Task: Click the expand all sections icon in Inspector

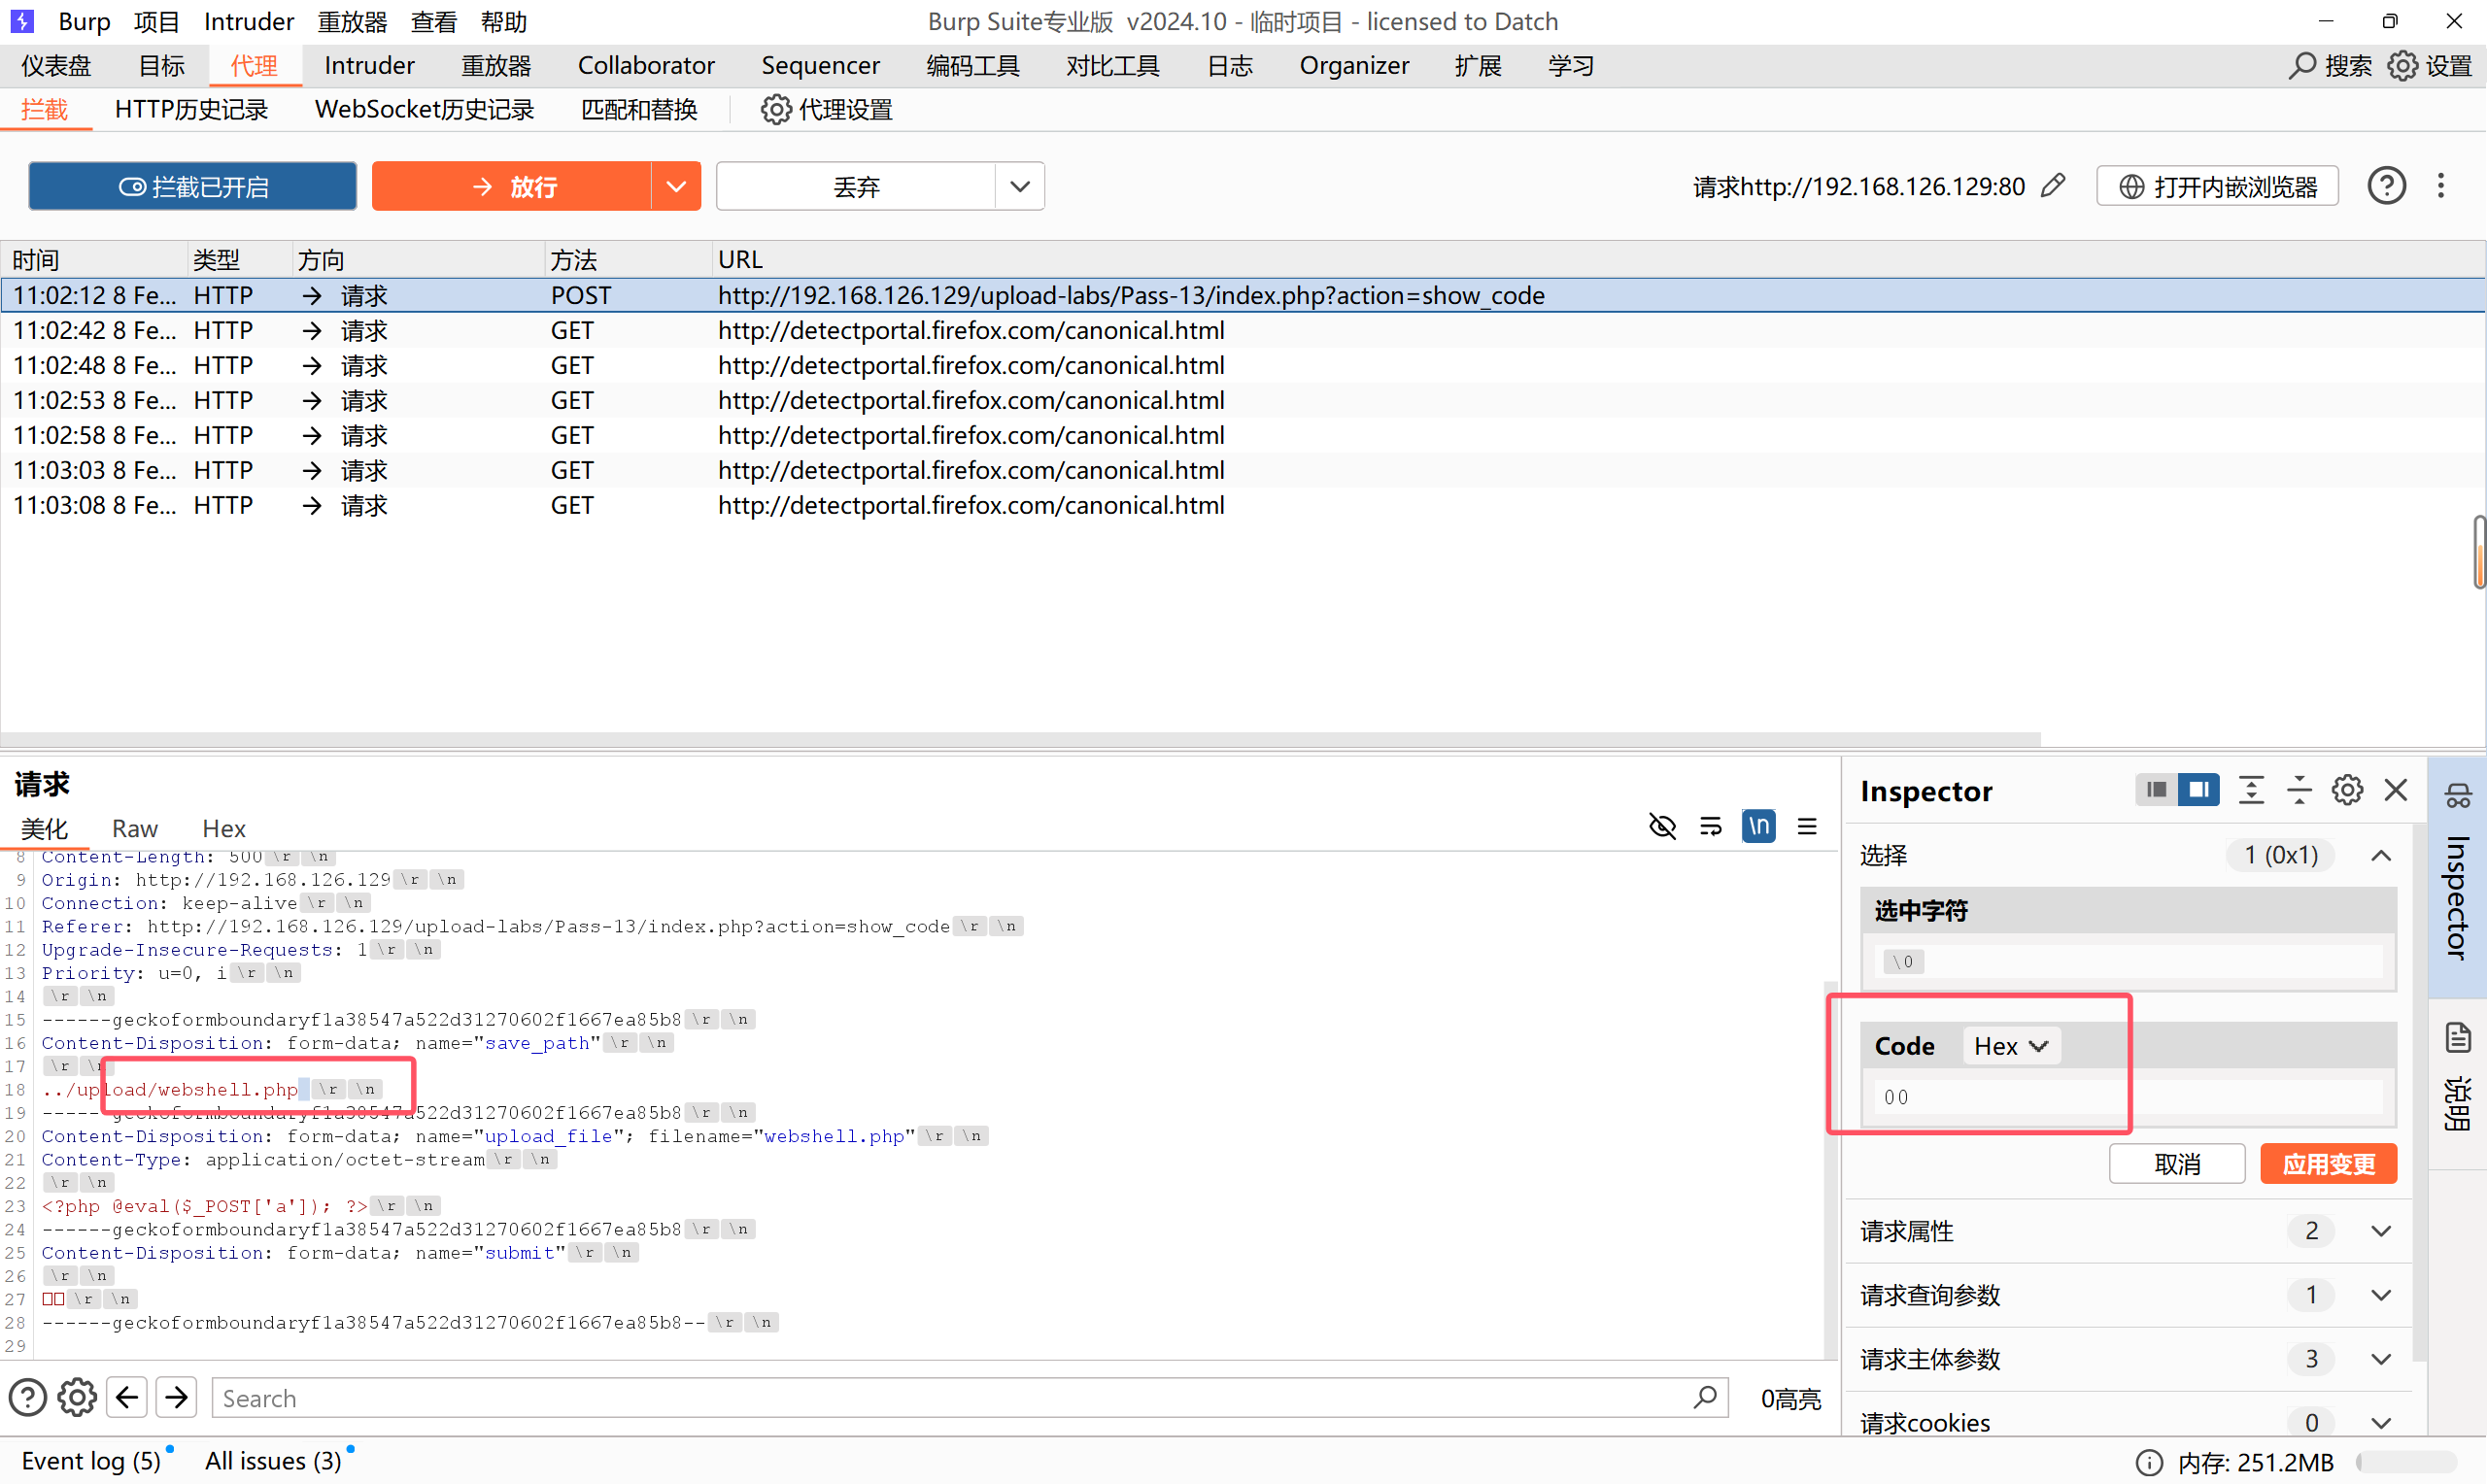Action: pyautogui.click(x=2251, y=790)
